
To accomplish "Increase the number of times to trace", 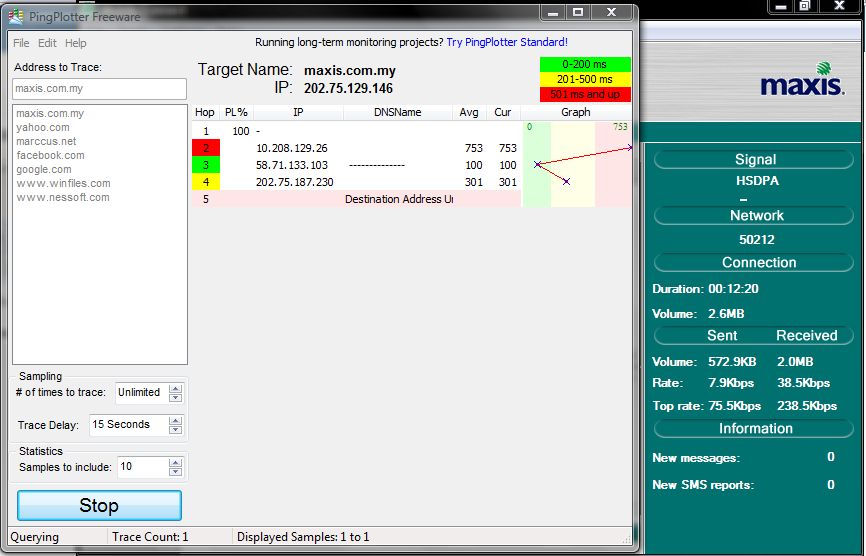I will [x=176, y=389].
